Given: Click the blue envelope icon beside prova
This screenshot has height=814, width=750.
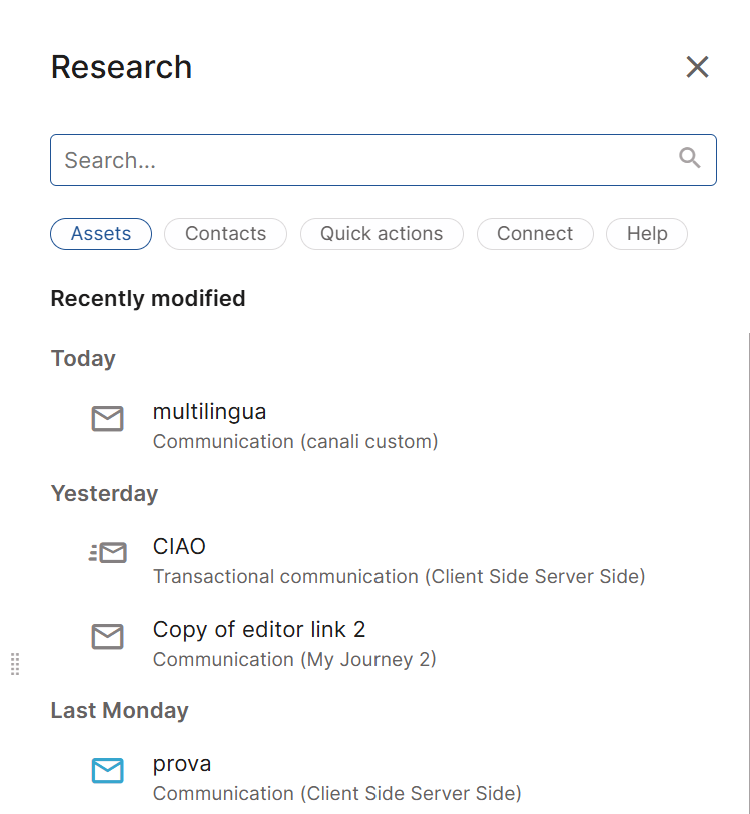Looking at the screenshot, I should pyautogui.click(x=108, y=770).
